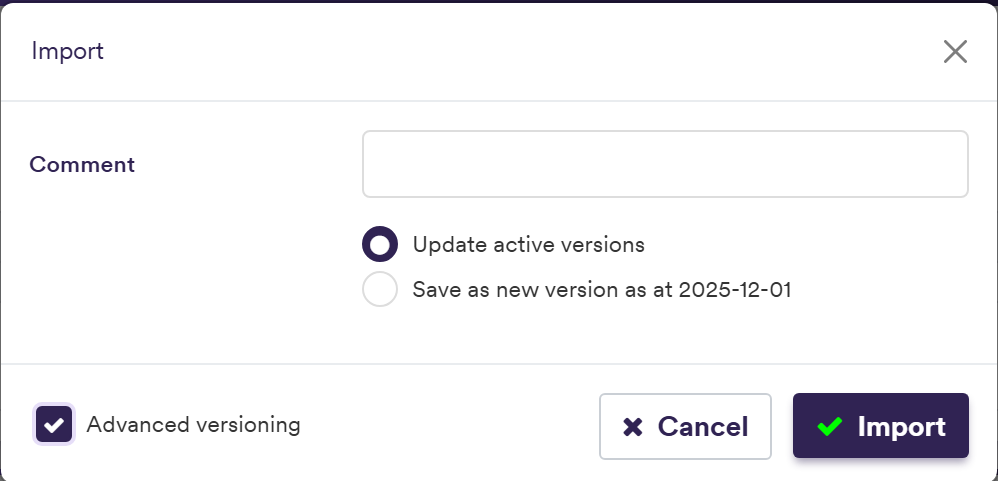
Task: Disable the Advanced versioning checkbox
Action: (x=54, y=424)
